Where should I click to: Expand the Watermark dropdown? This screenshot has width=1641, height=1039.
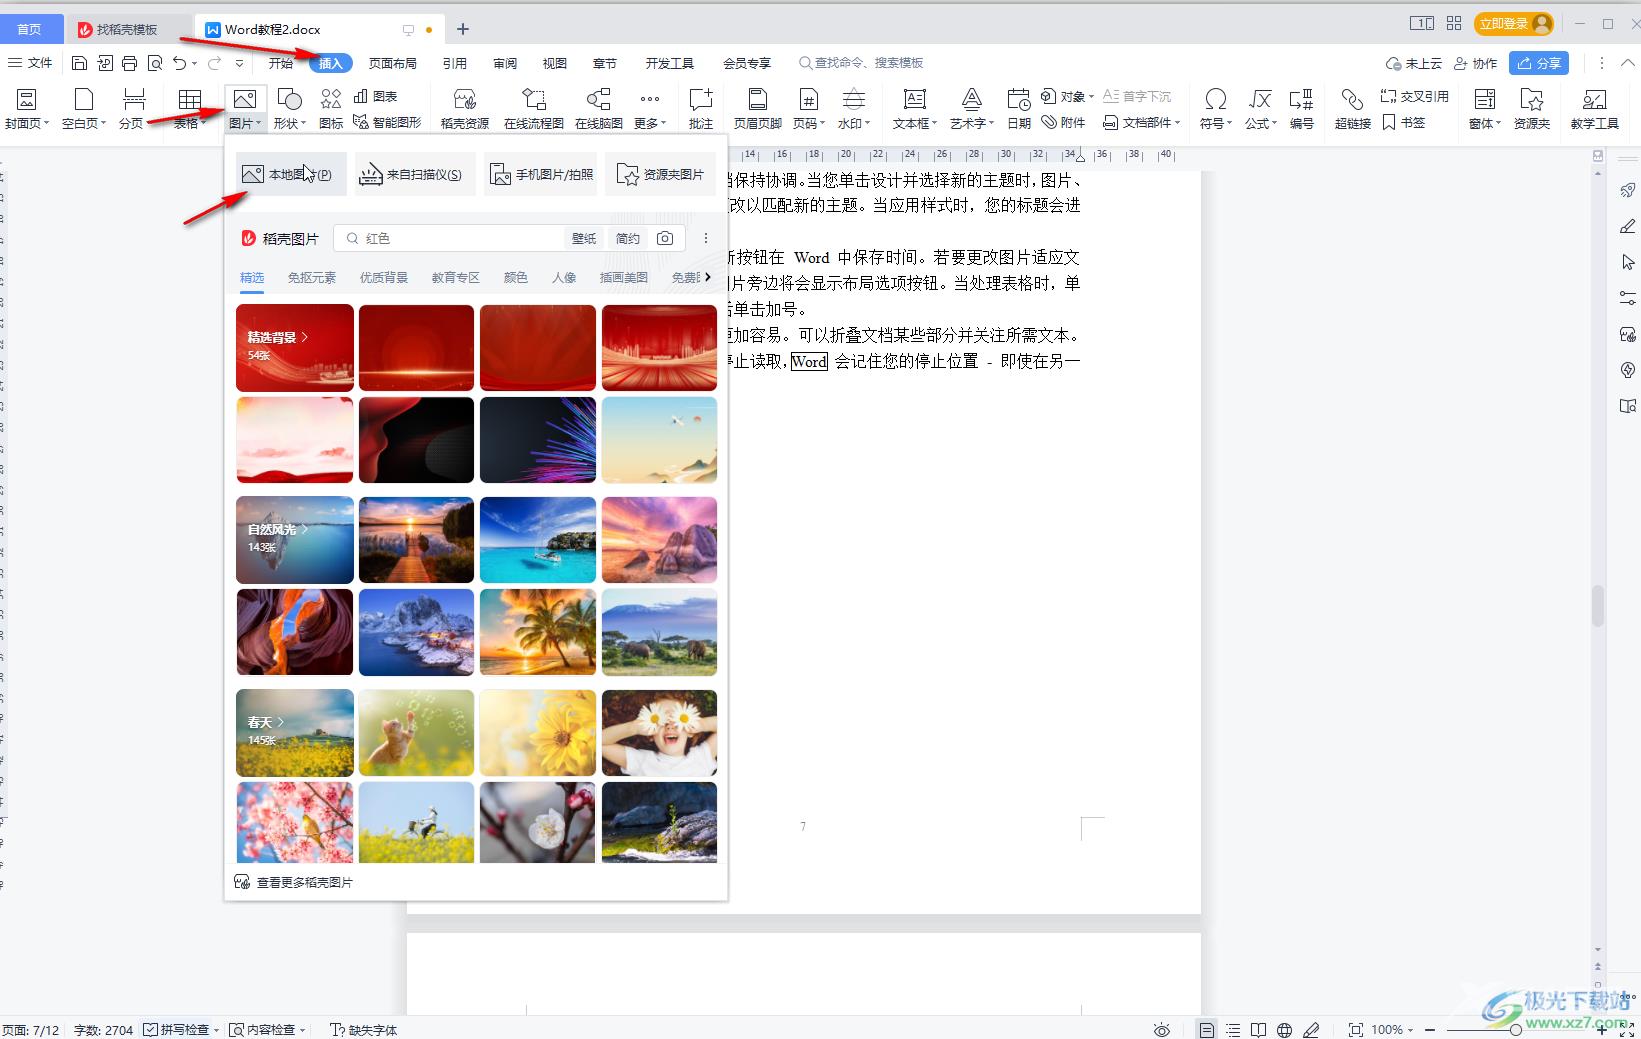tap(867, 124)
